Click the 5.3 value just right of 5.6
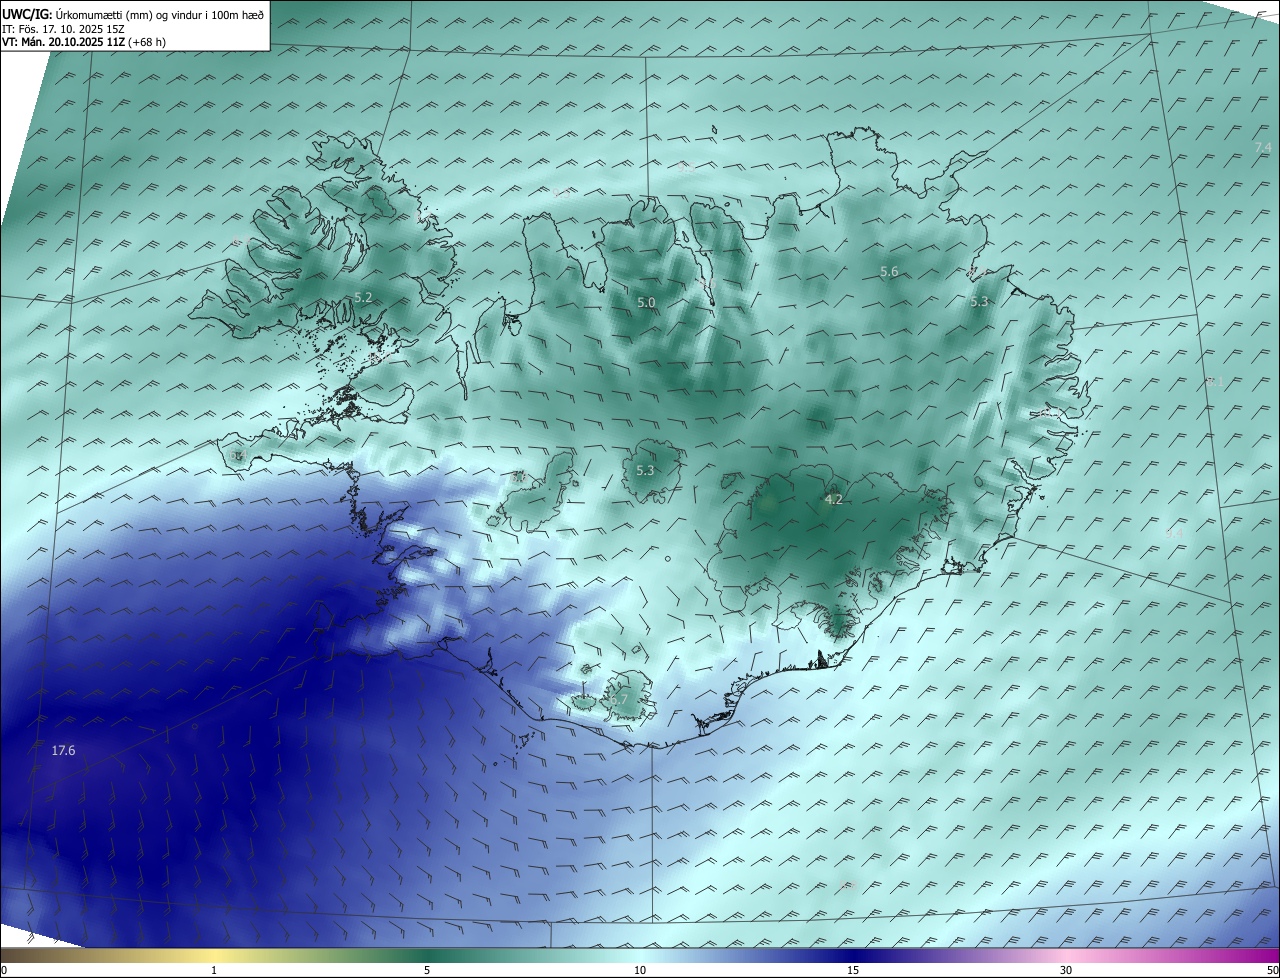The height and width of the screenshot is (978, 1280). click(x=979, y=301)
